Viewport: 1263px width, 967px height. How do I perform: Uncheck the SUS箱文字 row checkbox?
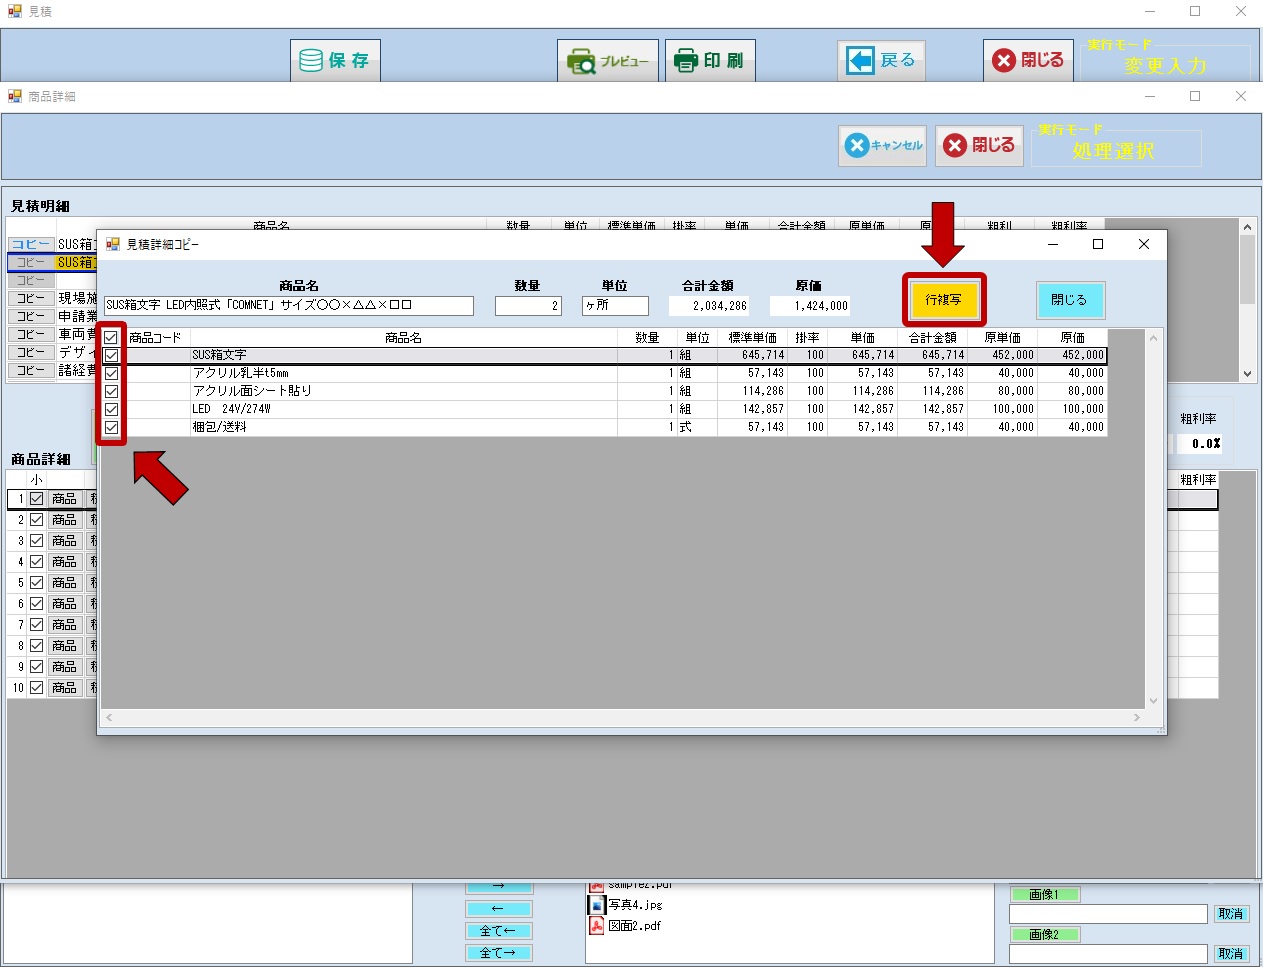click(x=111, y=355)
